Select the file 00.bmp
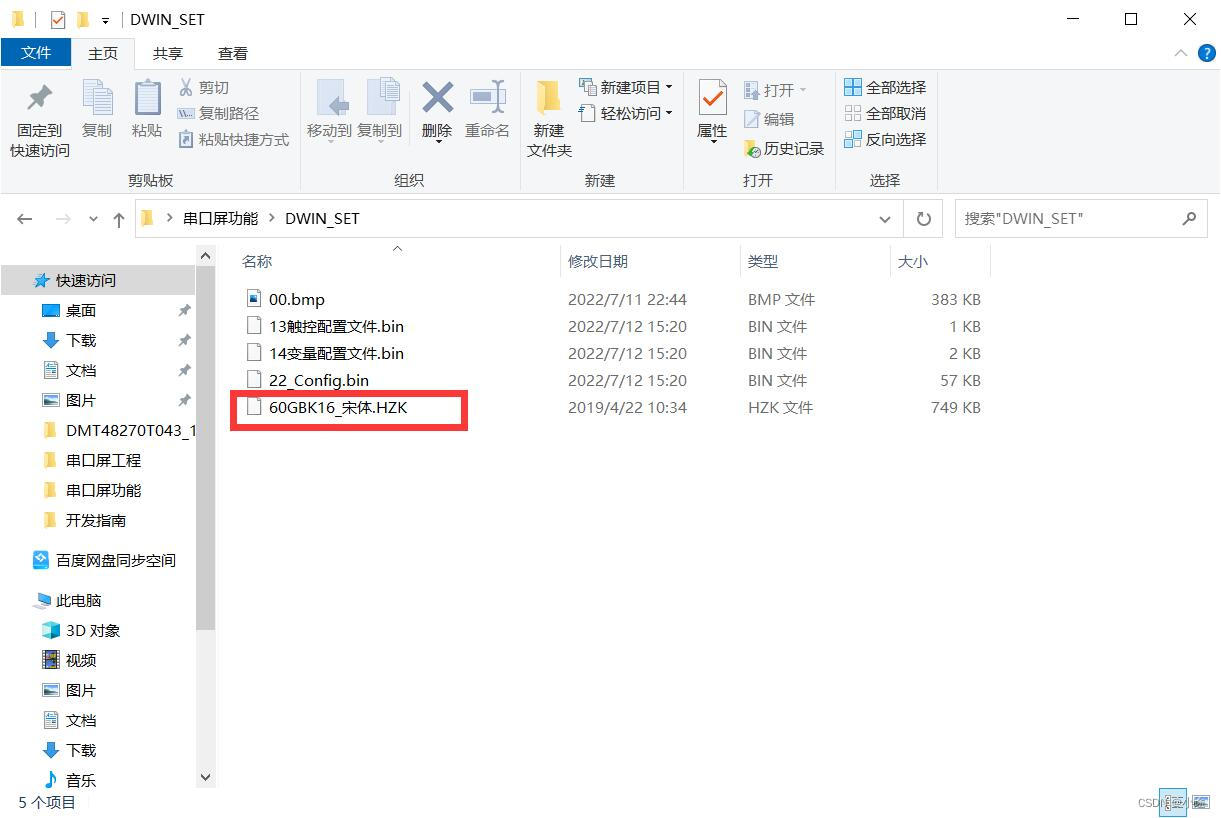The width and height of the screenshot is (1221, 818). (x=296, y=299)
